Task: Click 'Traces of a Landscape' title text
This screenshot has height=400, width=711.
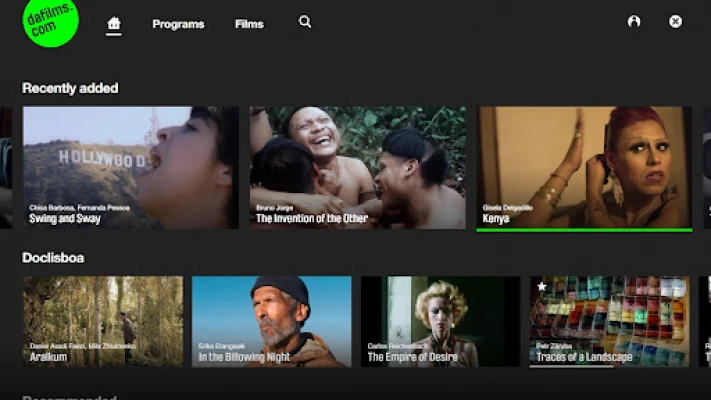Action: click(x=584, y=357)
